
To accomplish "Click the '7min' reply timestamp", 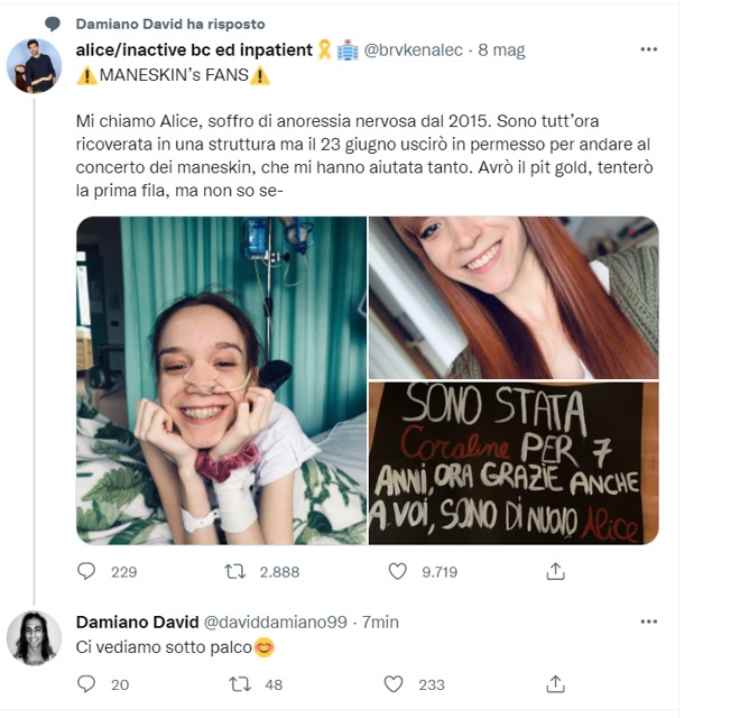I will [380, 622].
